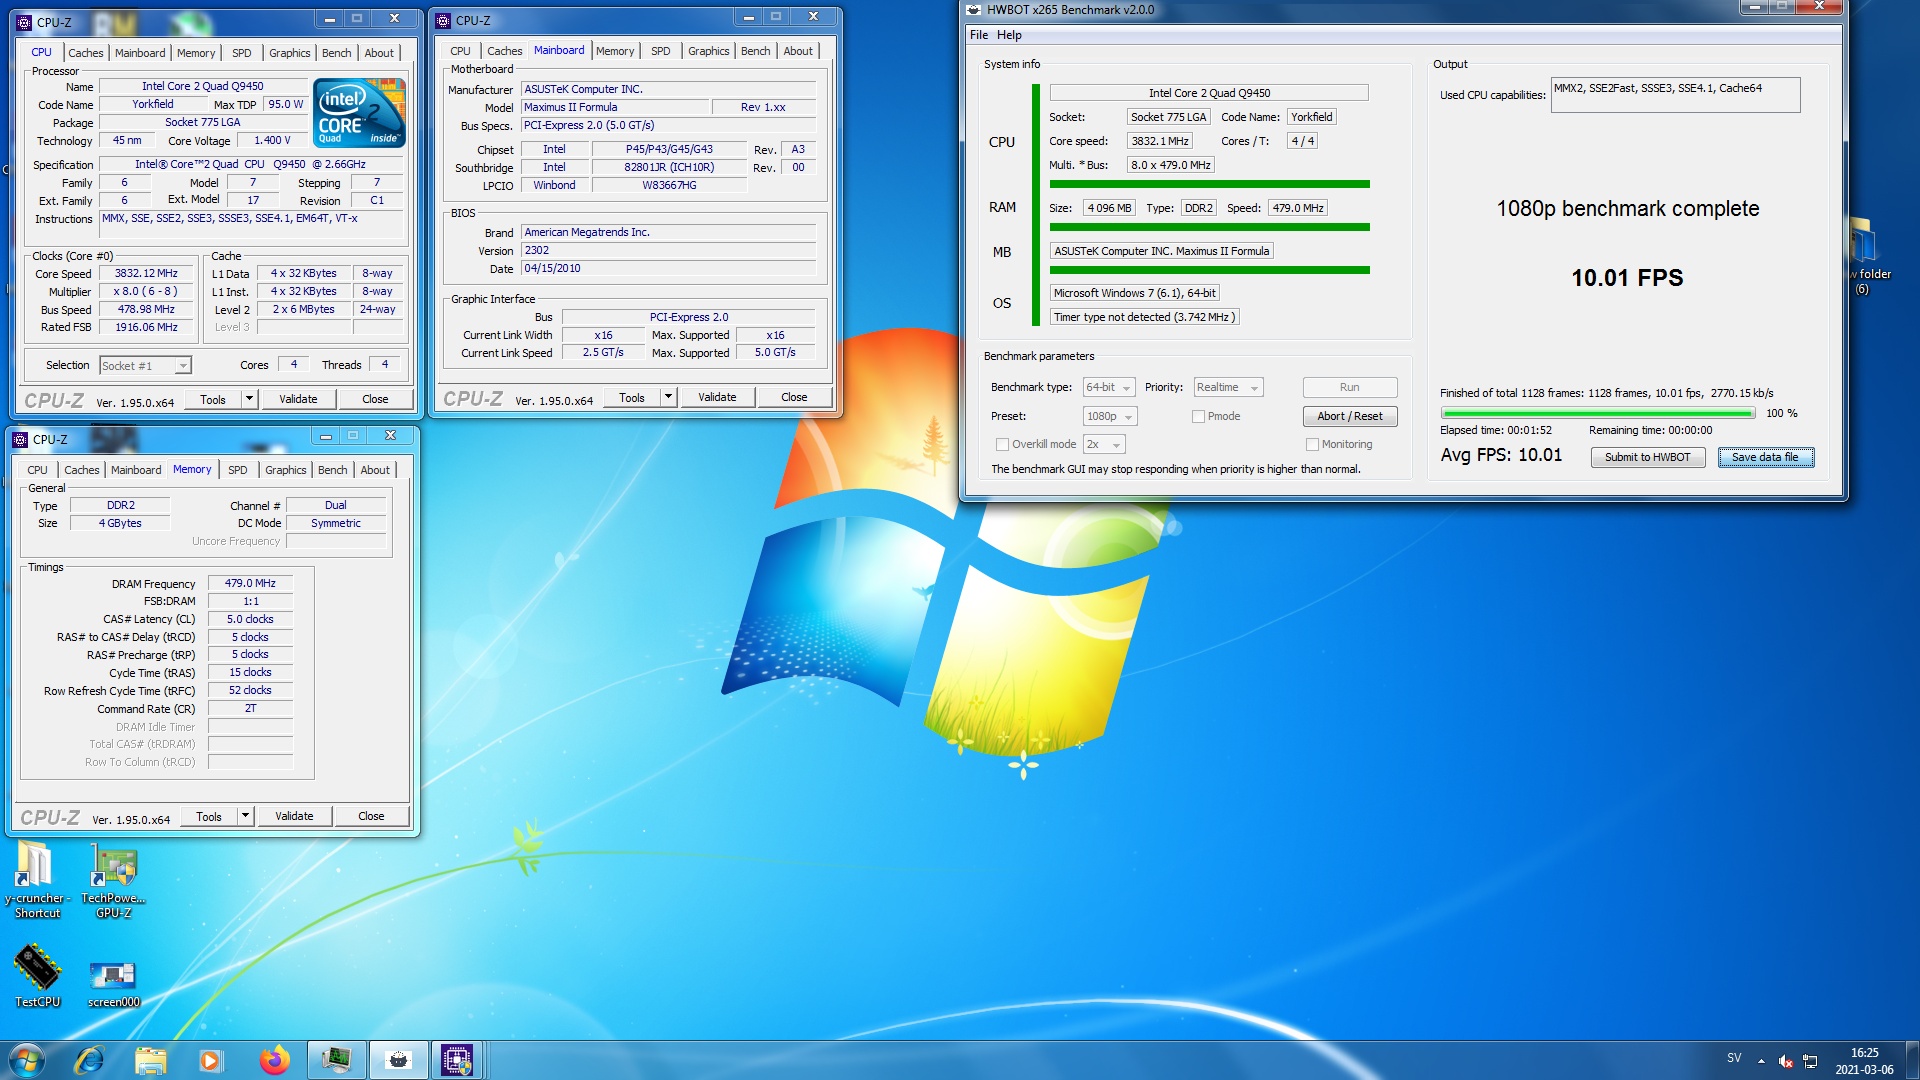1920x1080 pixels.
Task: Click the title bar icon of the CPU-Z Mainboard window
Action: pos(443,20)
